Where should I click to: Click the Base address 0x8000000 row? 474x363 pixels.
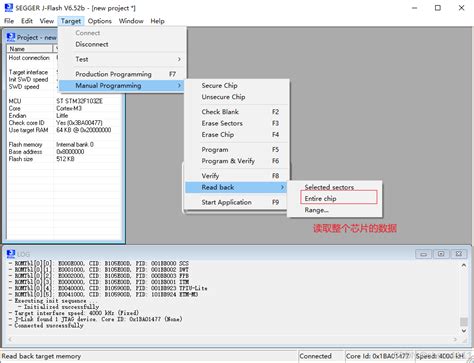pyautogui.click(x=64, y=152)
